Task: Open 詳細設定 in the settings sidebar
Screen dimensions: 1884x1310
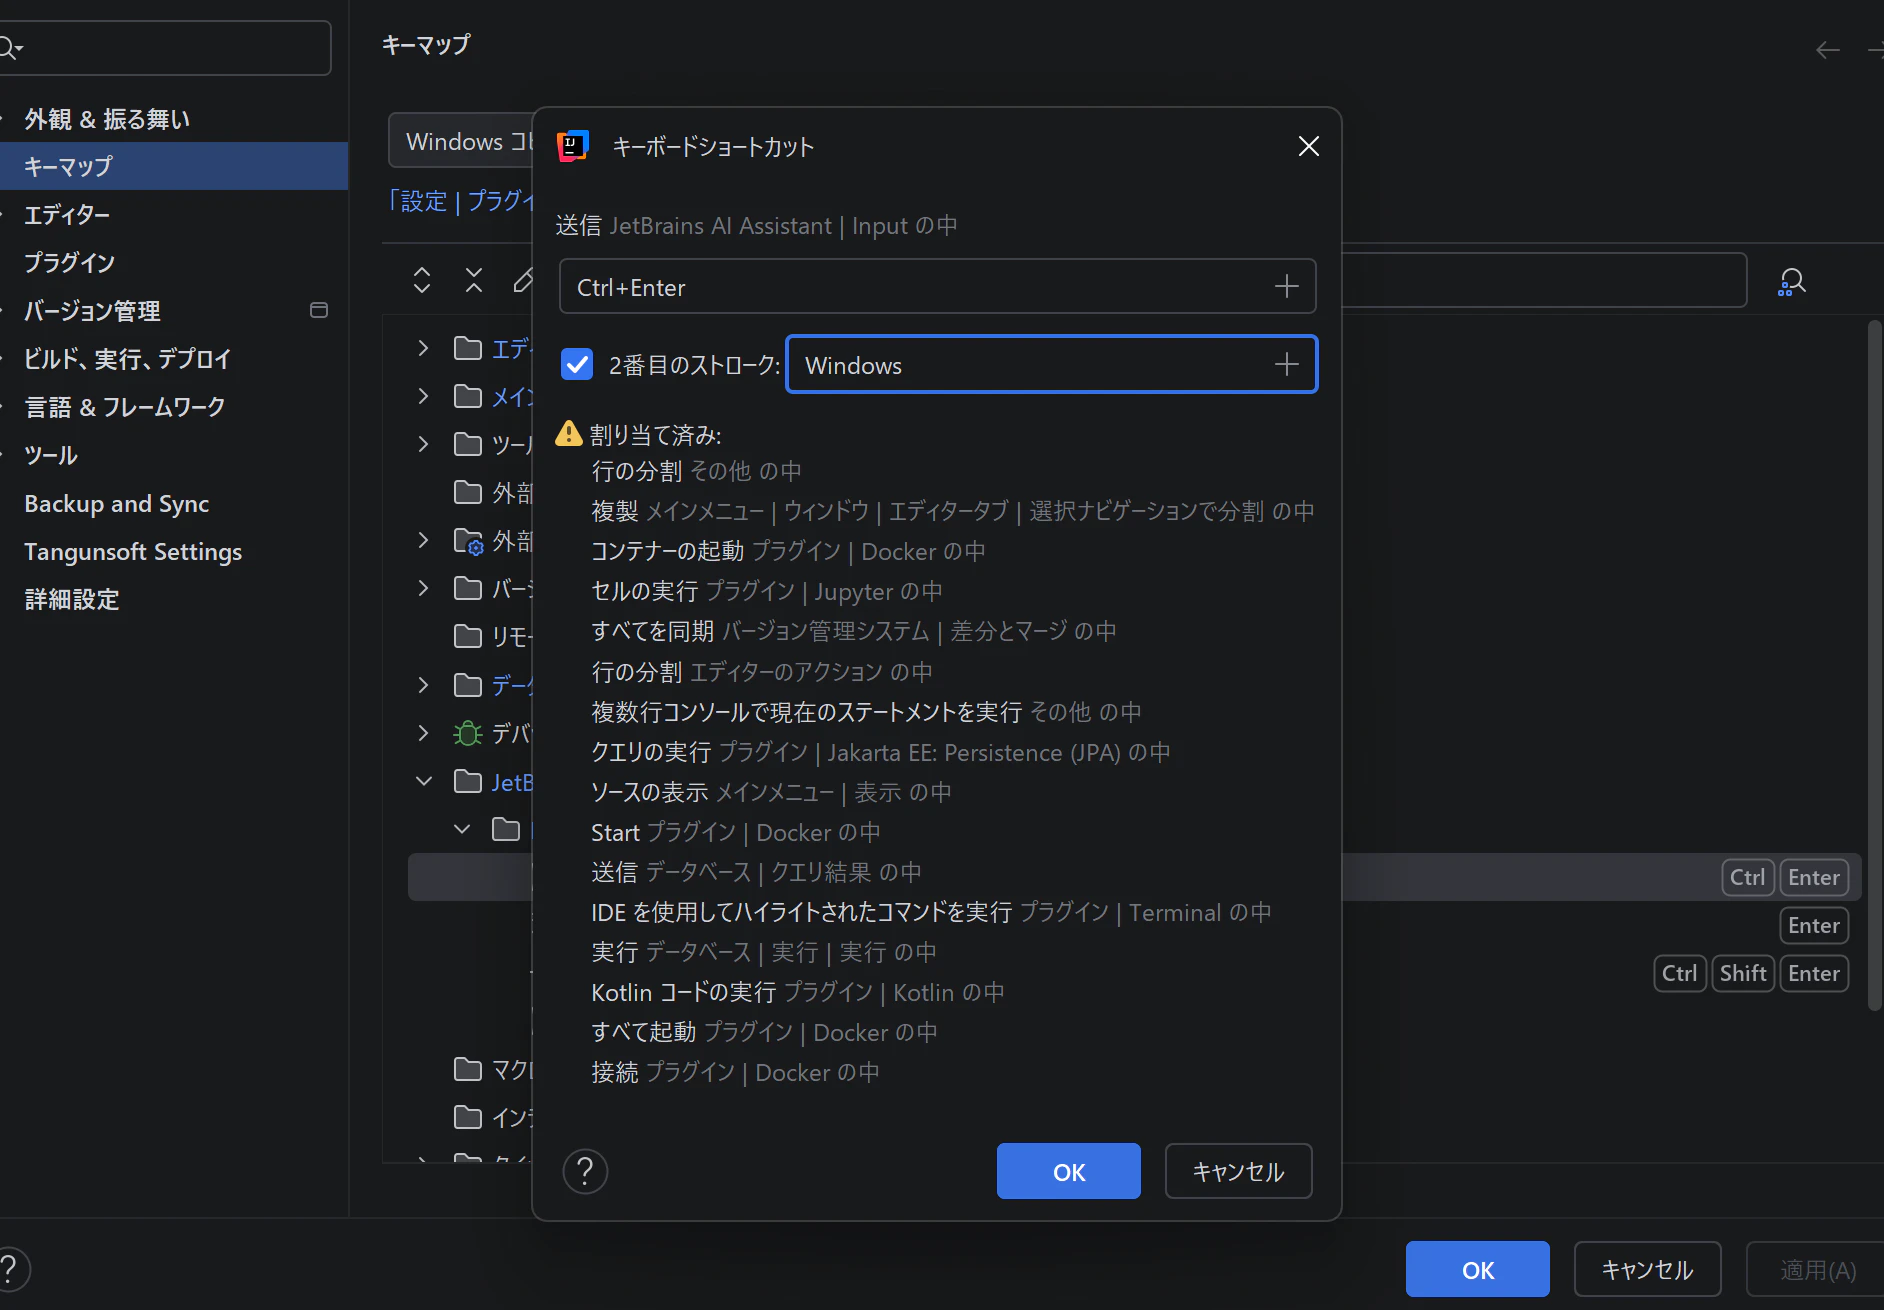Action: point(72,599)
